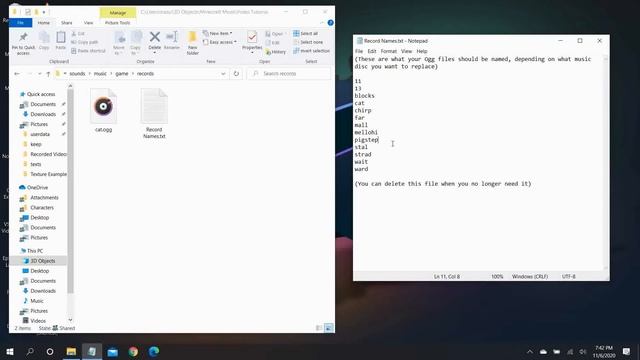The image size is (640, 360).
Task: Switch to Picture Tools tab
Action: click(x=118, y=23)
